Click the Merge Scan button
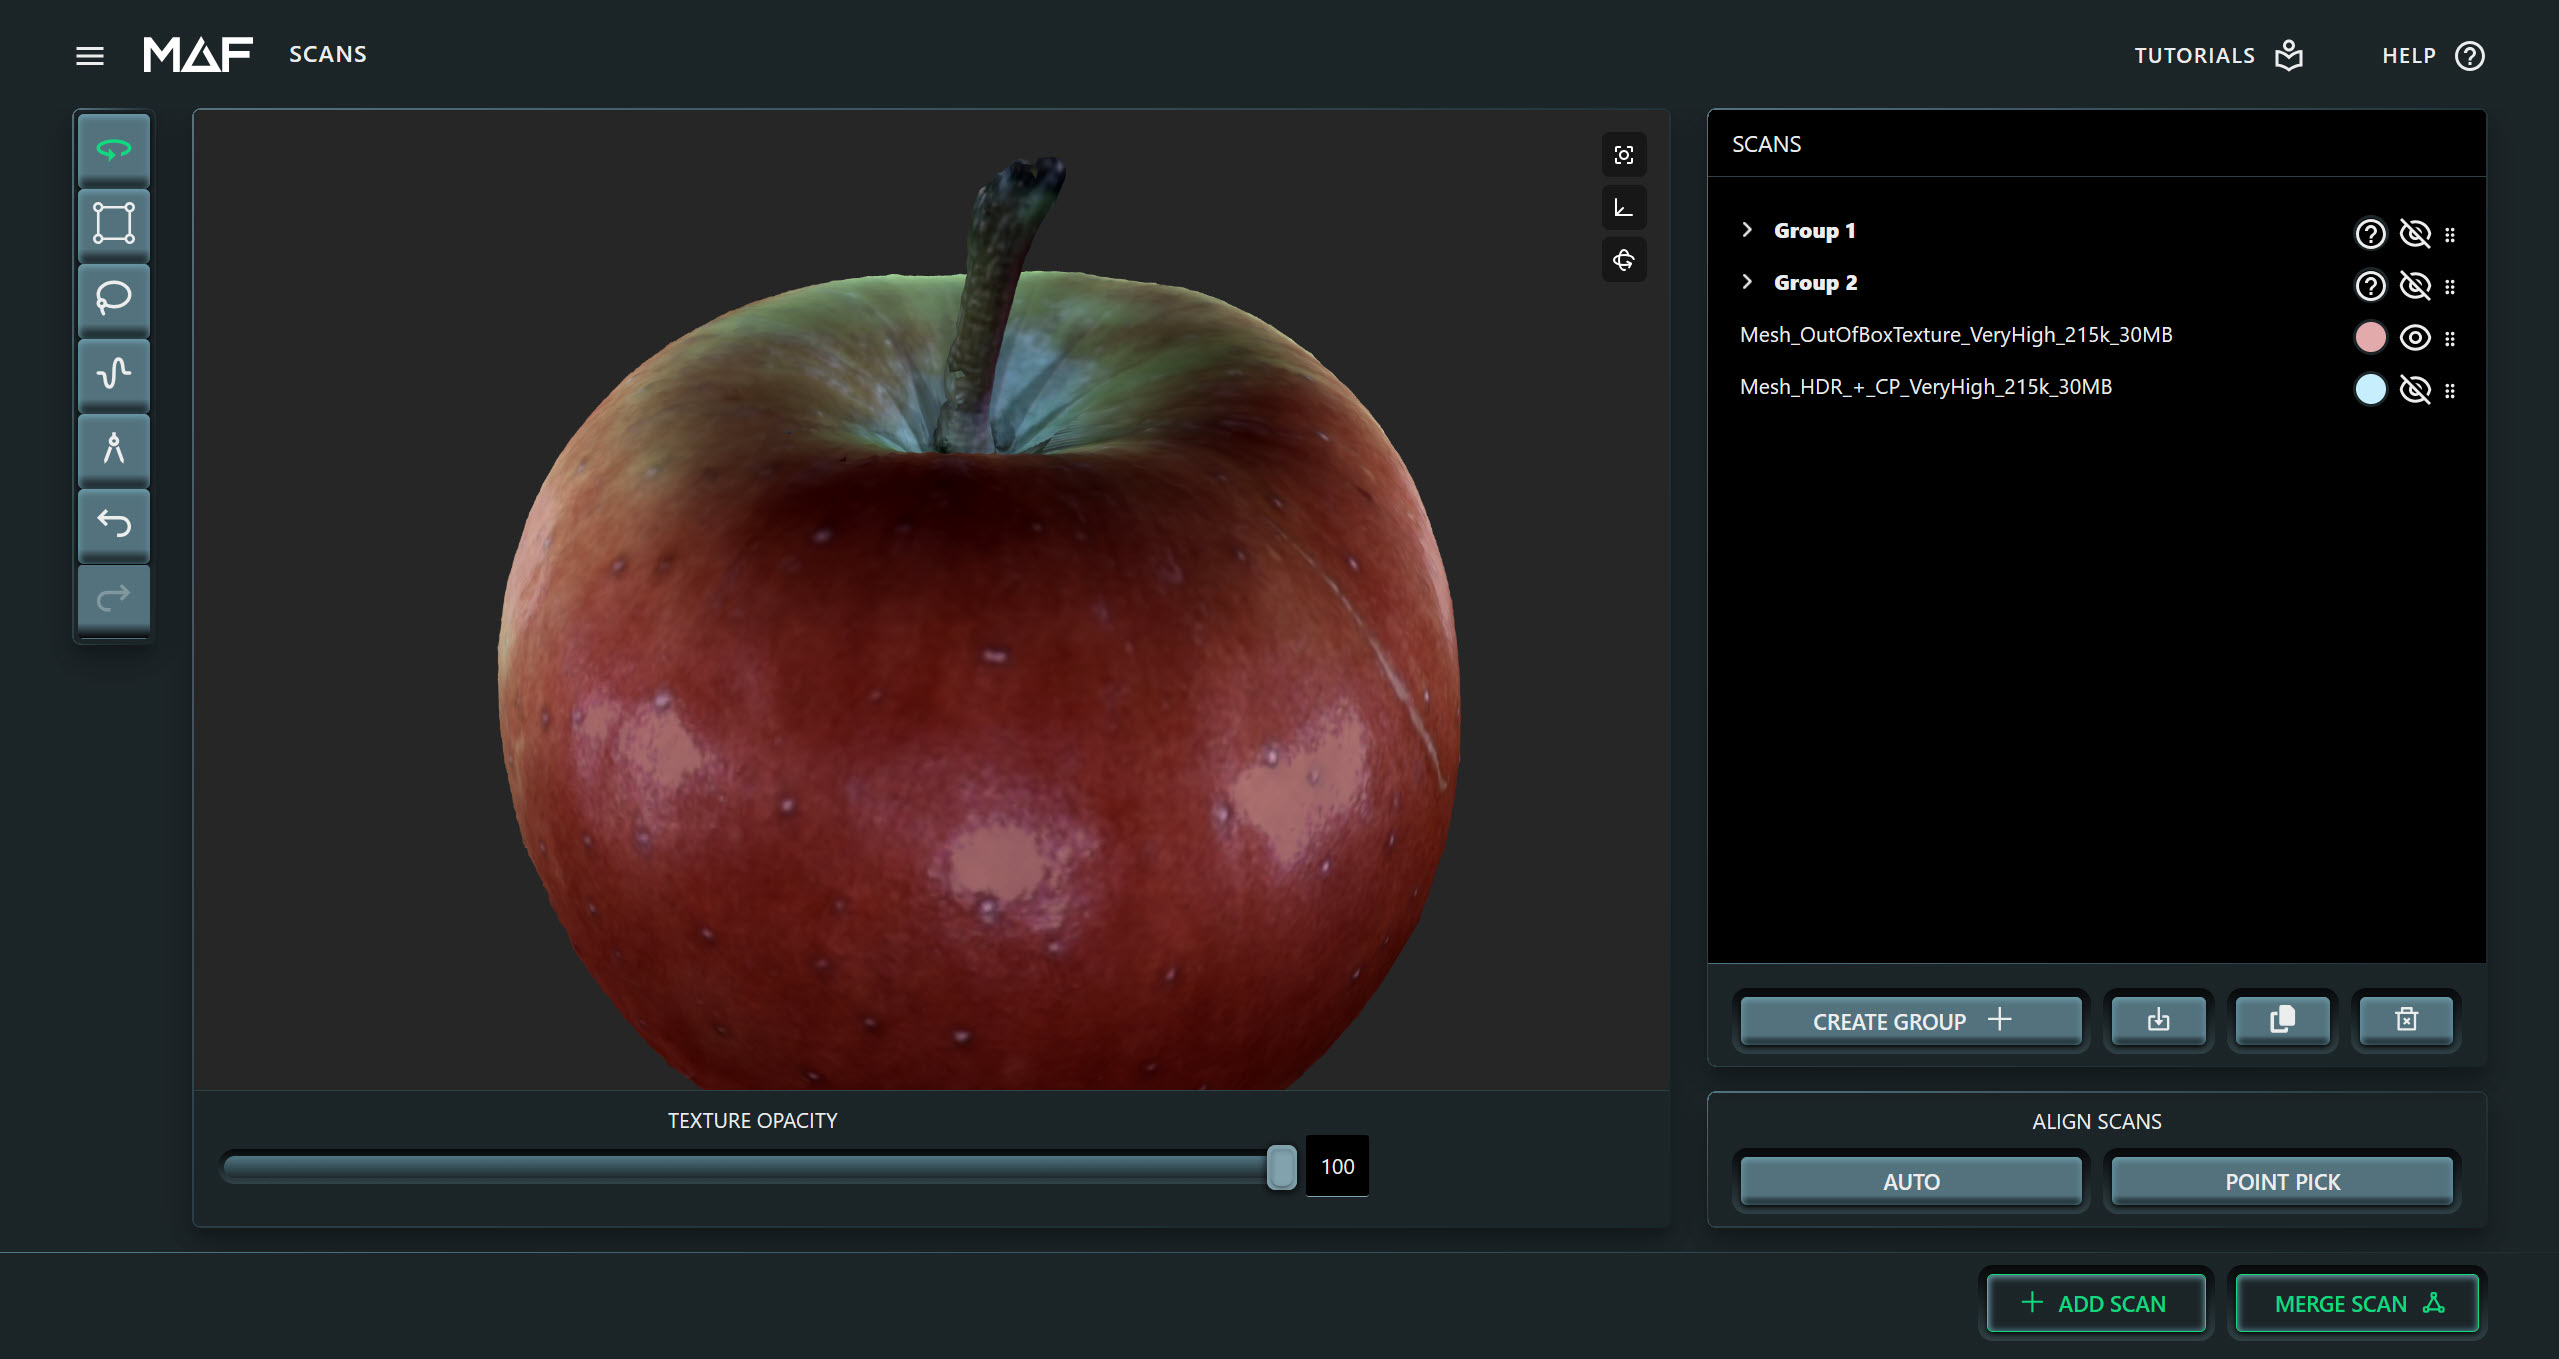 pos(2357,1303)
